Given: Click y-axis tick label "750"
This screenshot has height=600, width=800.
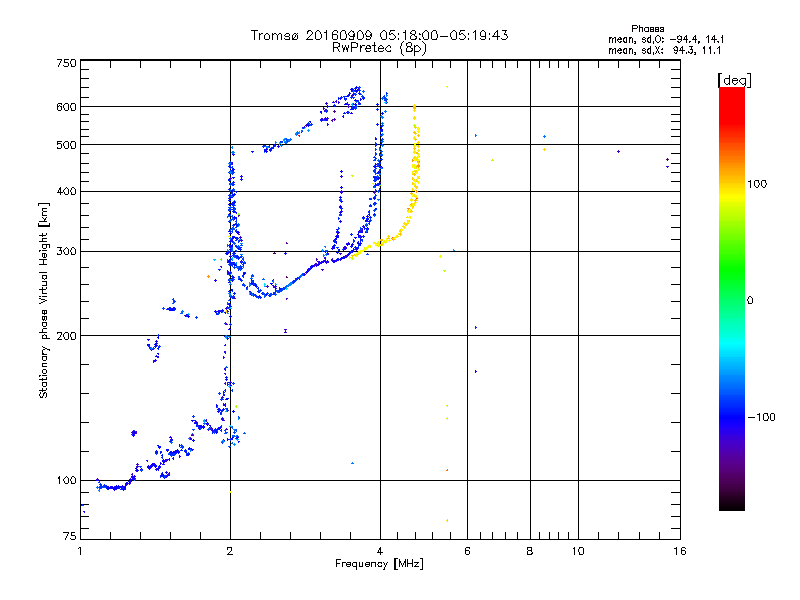Looking at the screenshot, I should pyautogui.click(x=66, y=63).
